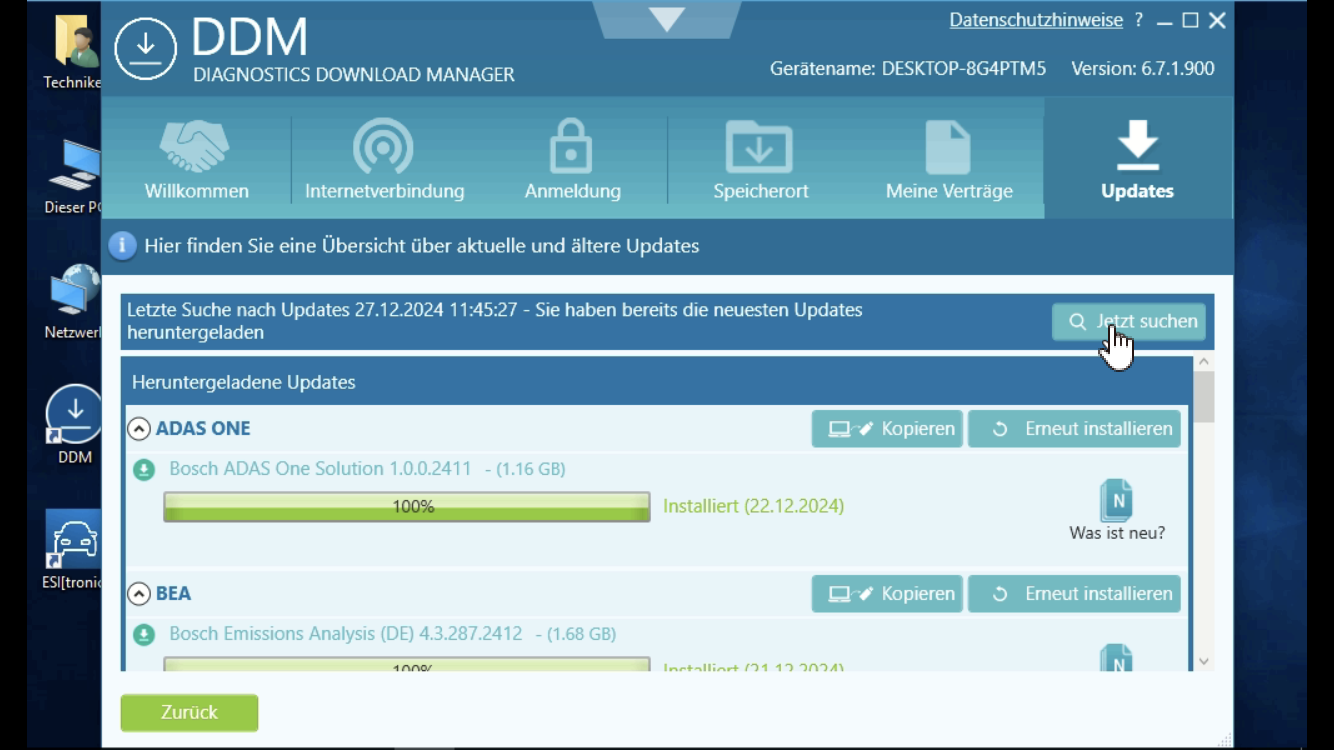Click Erneut installieren for BEA
The image size is (1334, 750).
1074,594
